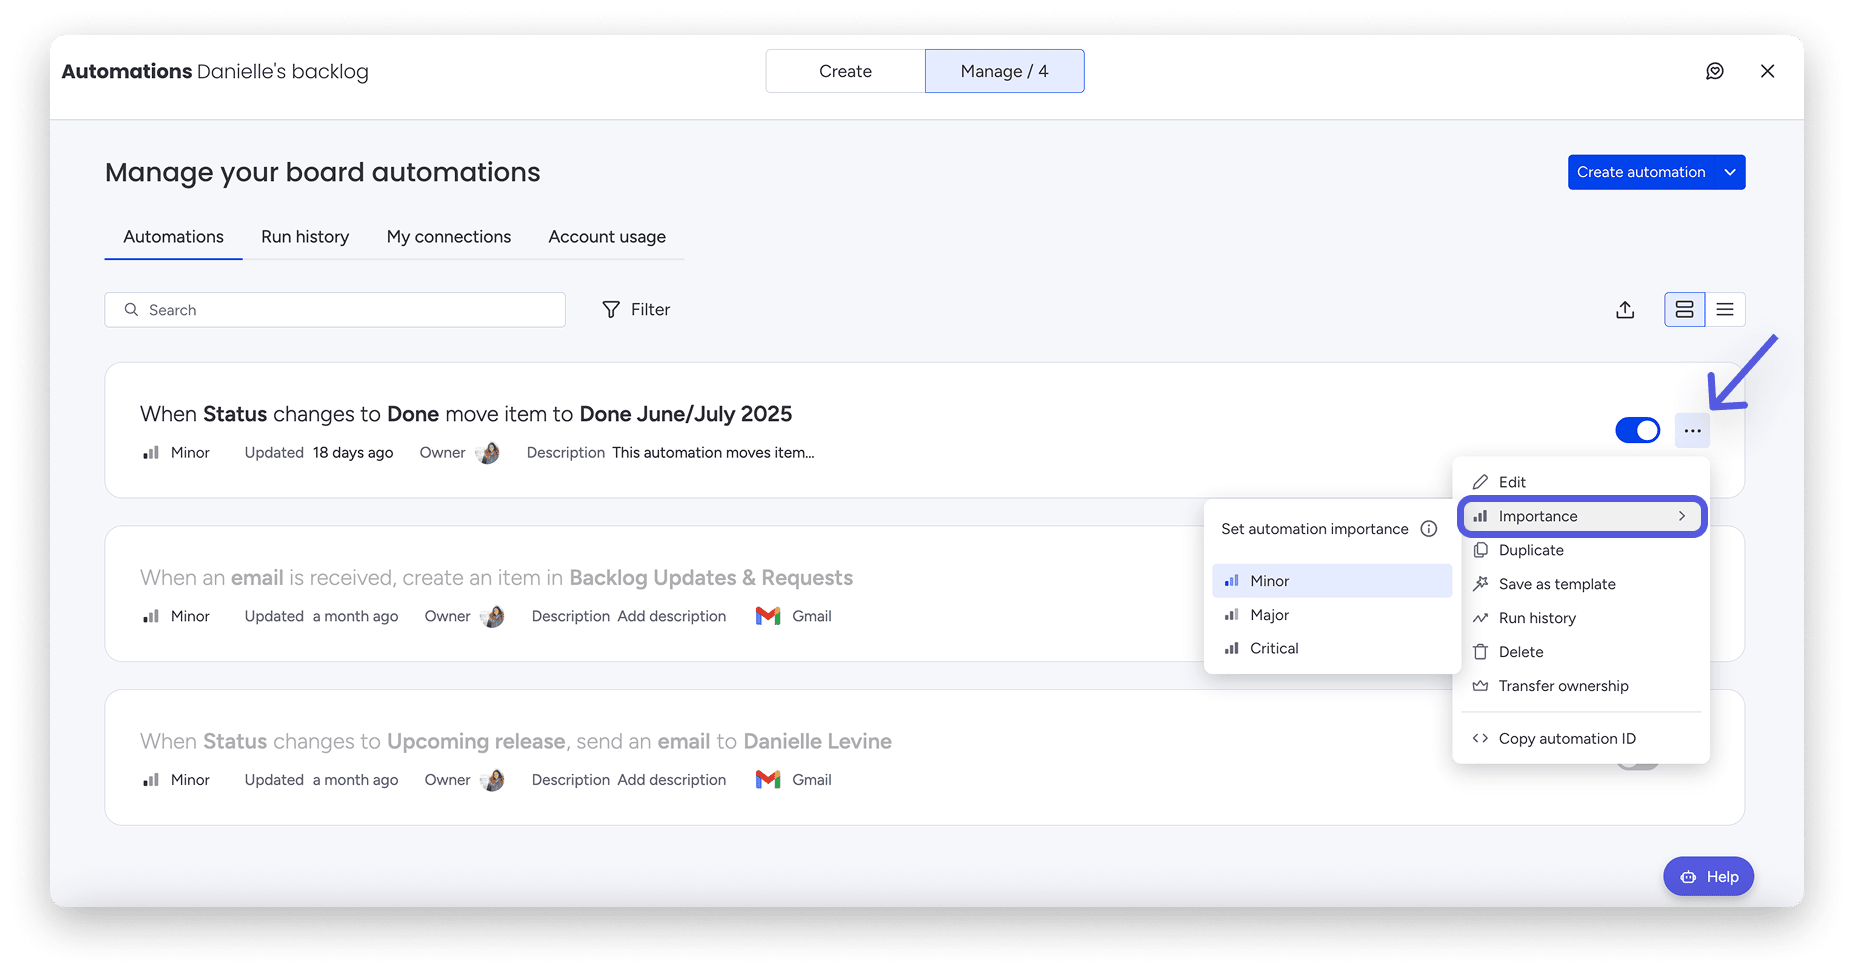
Task: Choose Duplicate from the options menu
Action: [1530, 550]
